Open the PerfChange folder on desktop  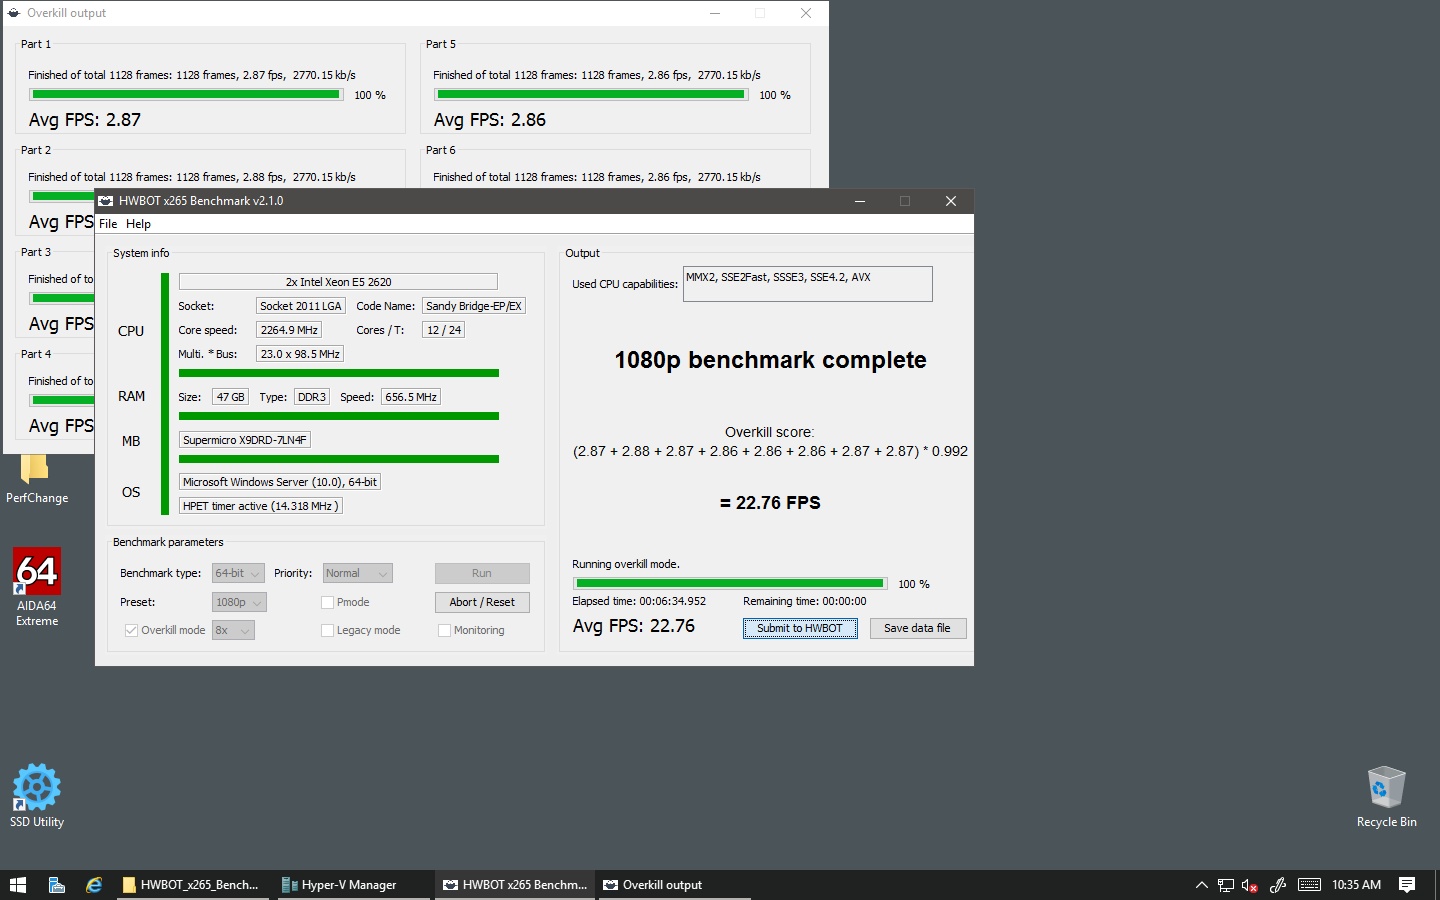36,477
